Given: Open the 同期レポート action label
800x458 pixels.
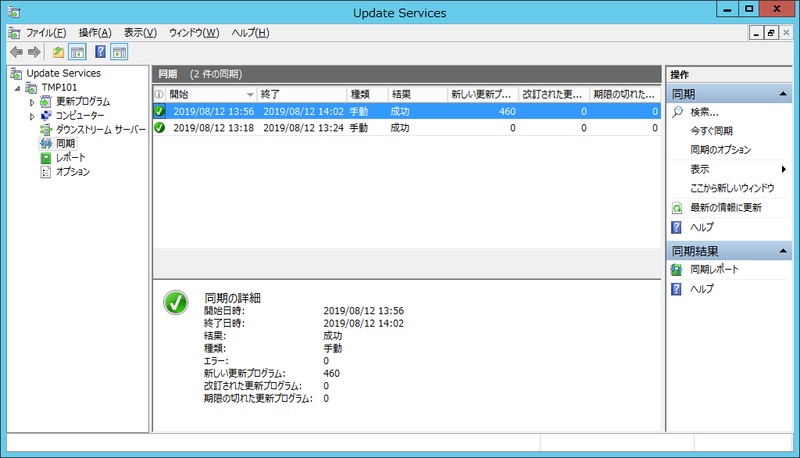Looking at the screenshot, I should [x=714, y=269].
